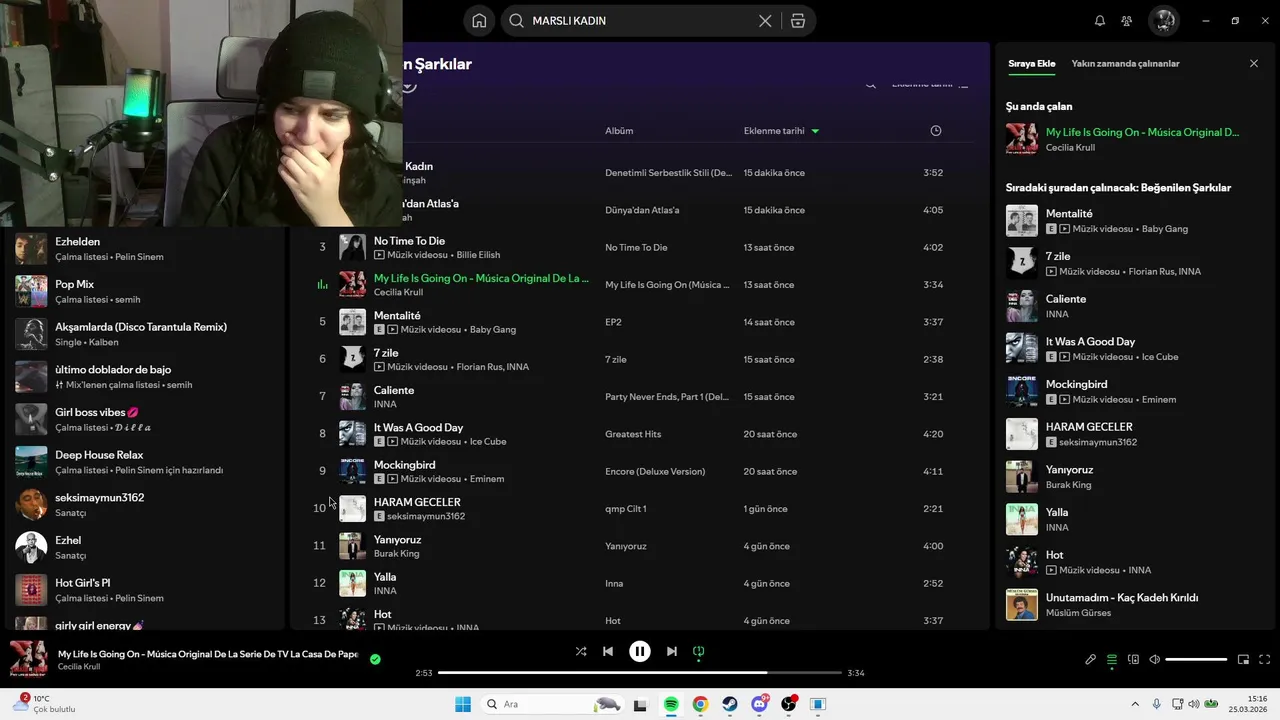The width and height of the screenshot is (1280, 720).
Task: Play Mentalité from the queue panel
Action: coord(1135,221)
